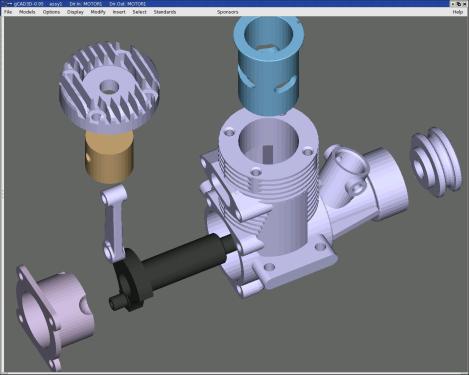Select the connecting rod part

(x=113, y=223)
